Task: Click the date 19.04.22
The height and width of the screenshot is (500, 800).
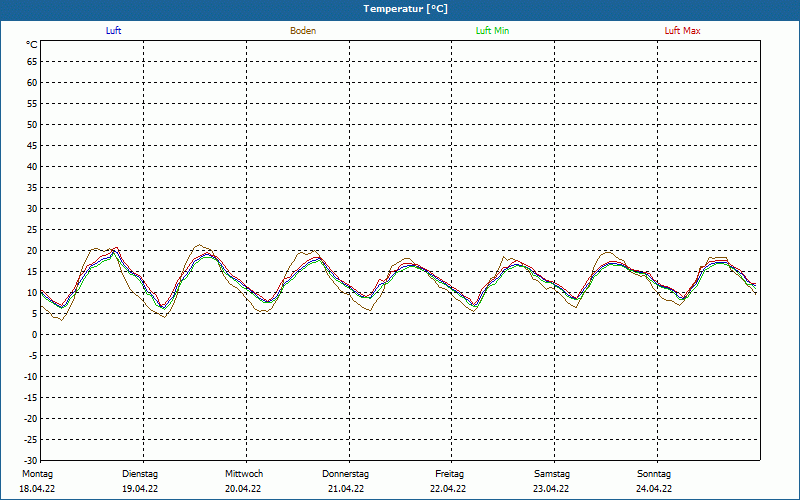Action: pos(140,489)
